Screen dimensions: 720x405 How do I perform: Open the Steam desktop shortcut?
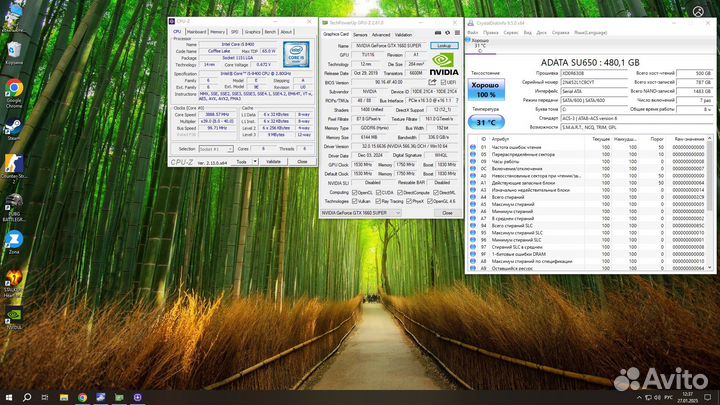tap(14, 129)
